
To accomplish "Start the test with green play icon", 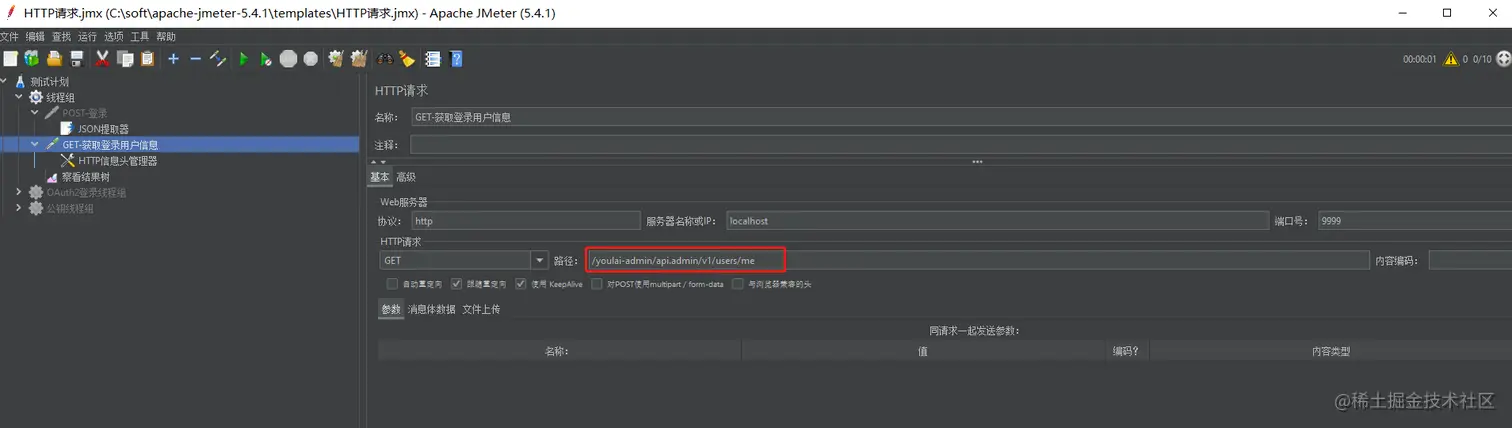I will 243,59.
